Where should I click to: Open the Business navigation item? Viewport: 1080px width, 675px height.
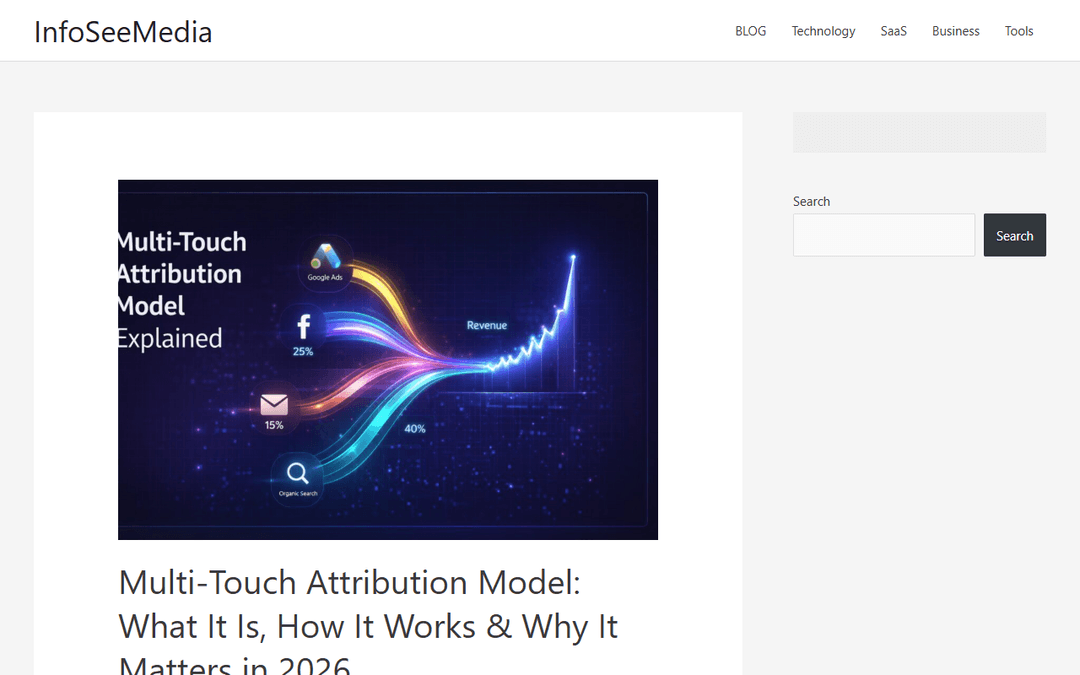(x=955, y=31)
